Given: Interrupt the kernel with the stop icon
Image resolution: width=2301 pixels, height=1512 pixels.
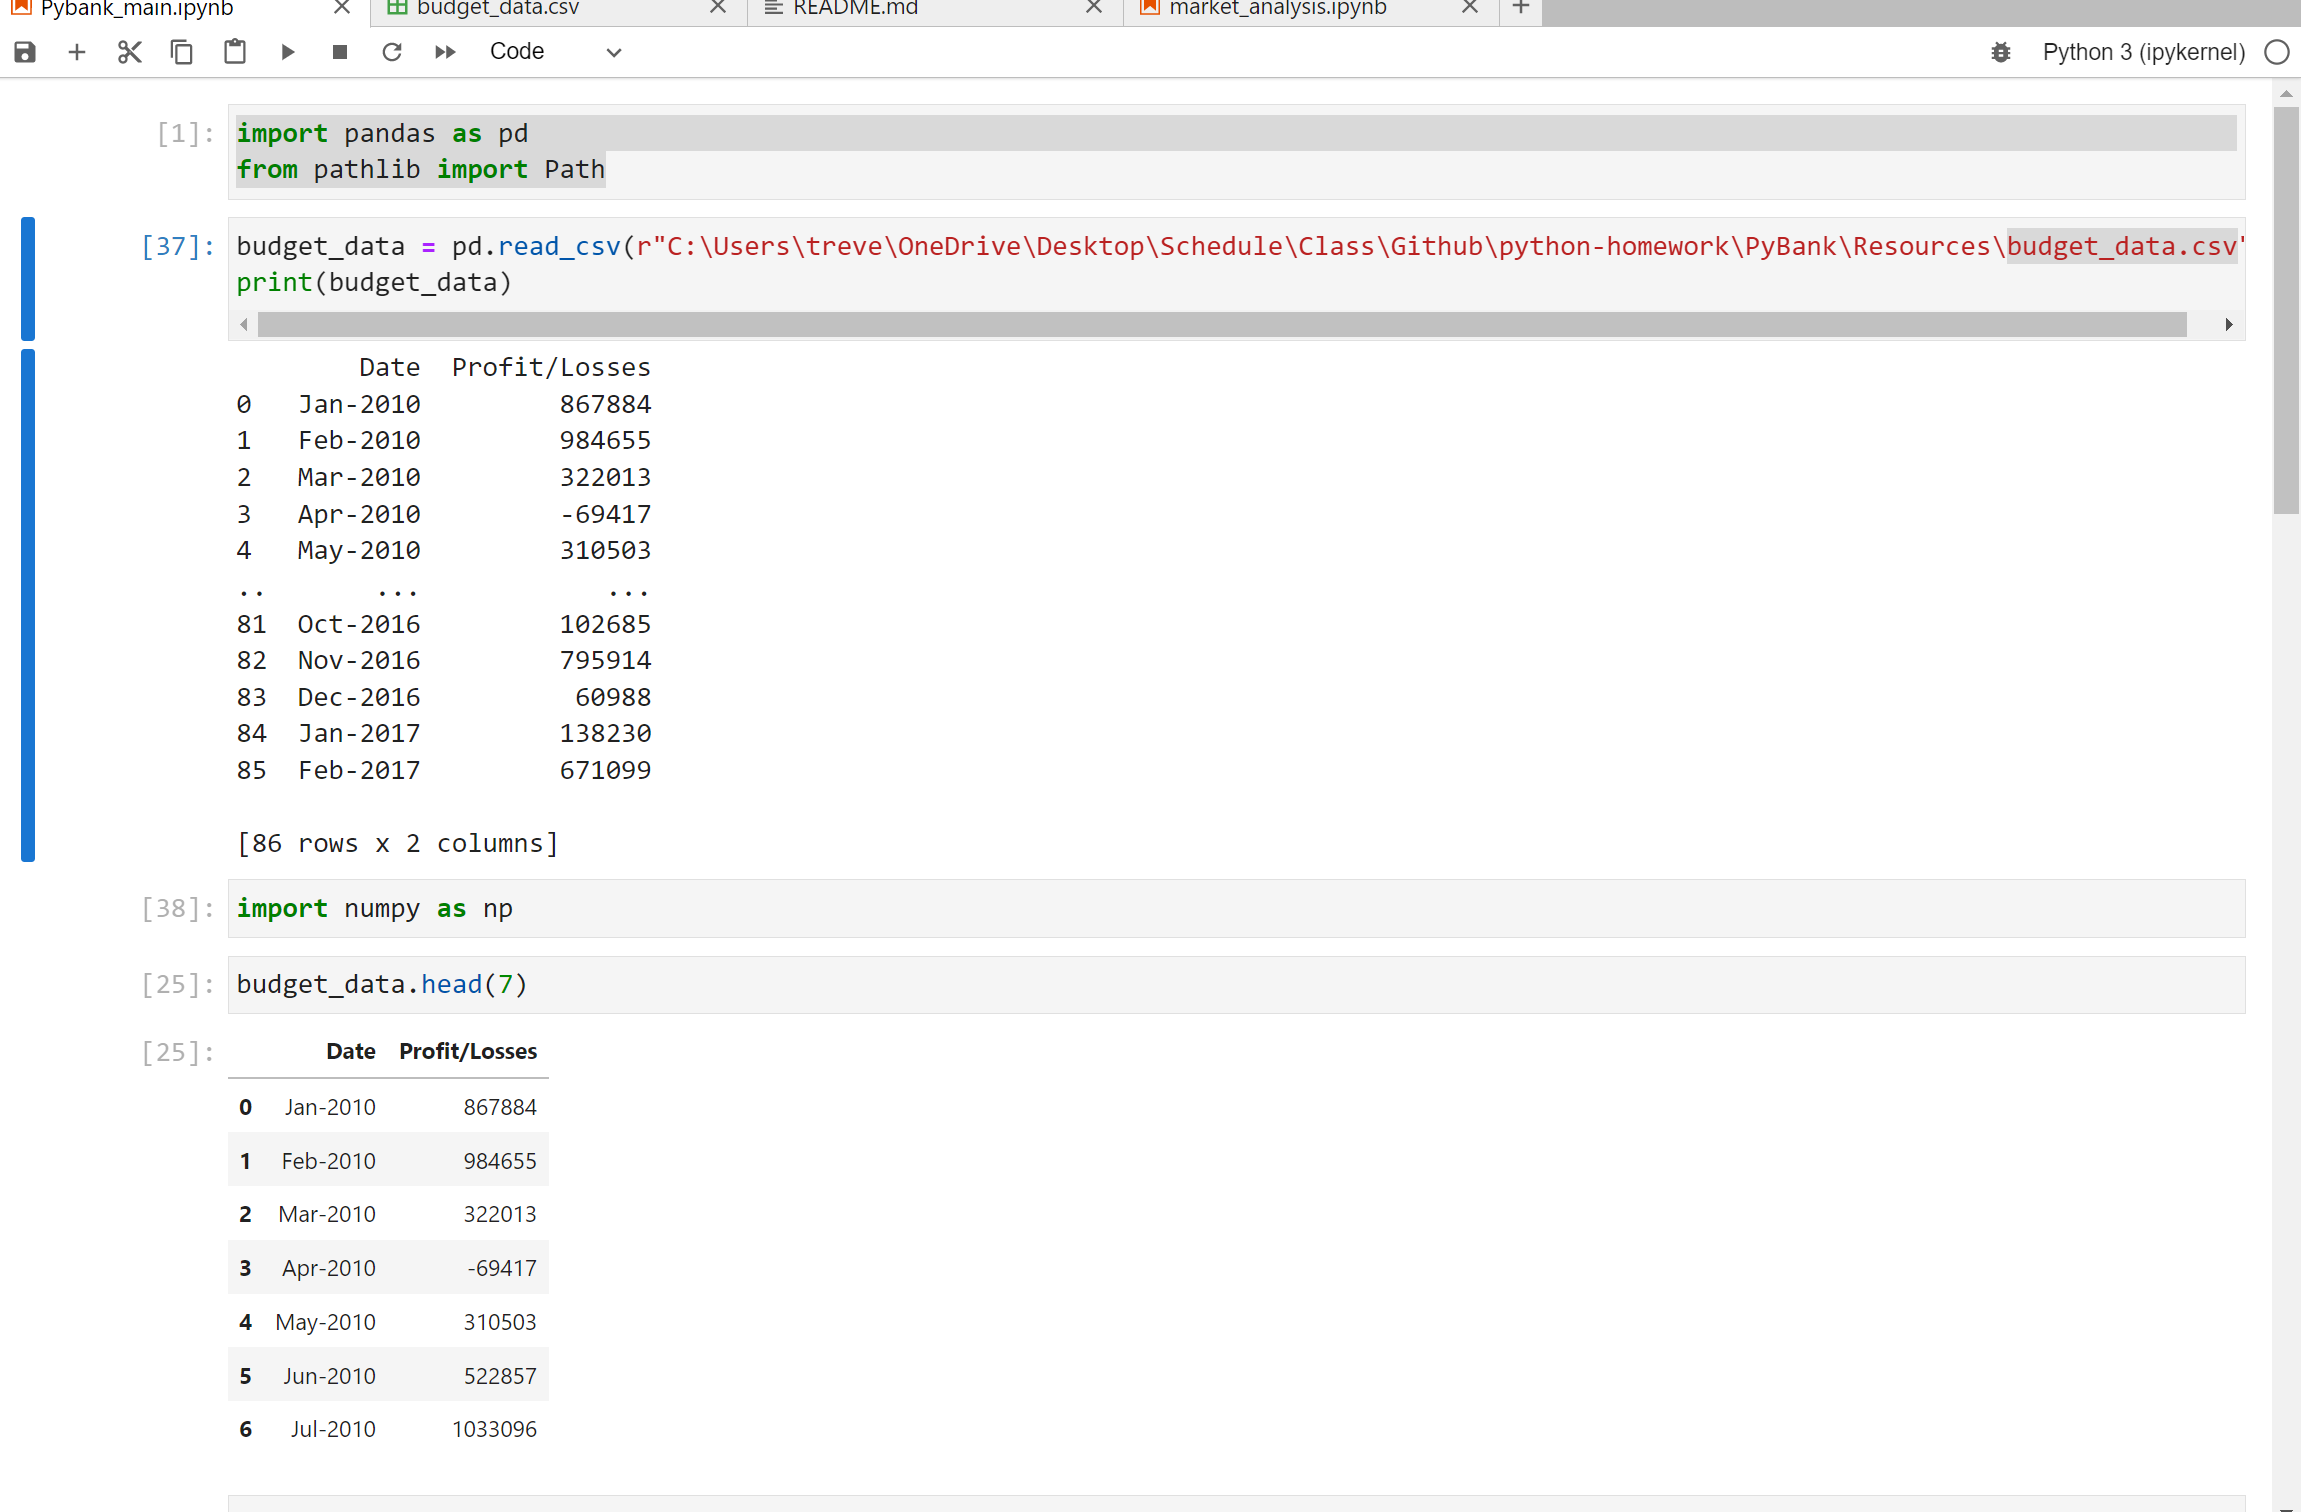Looking at the screenshot, I should coord(340,52).
